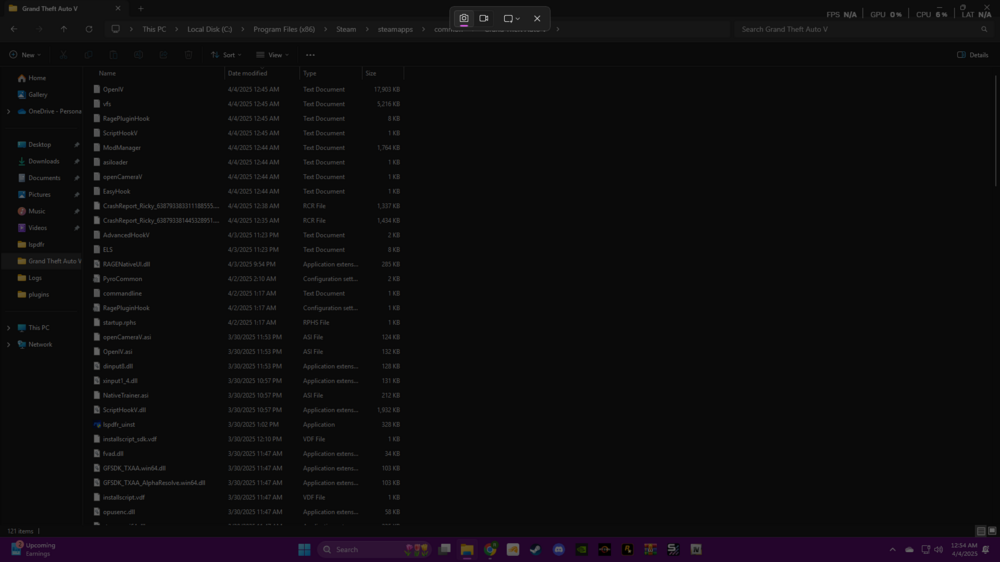Focus Search Grand Theft Auto V box
The height and width of the screenshot is (562, 1000).
point(862,29)
